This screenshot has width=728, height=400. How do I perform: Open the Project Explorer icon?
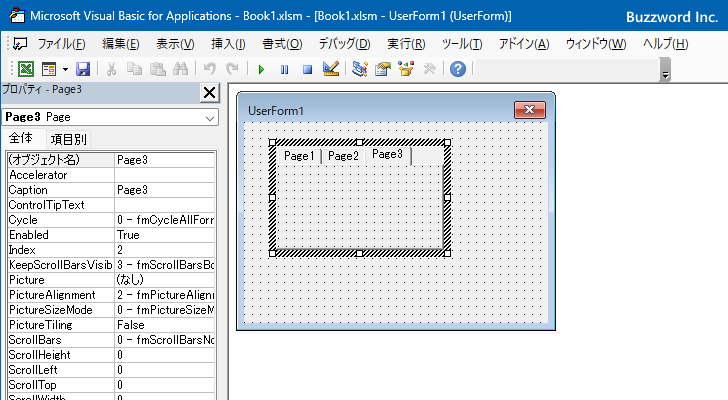(360, 69)
